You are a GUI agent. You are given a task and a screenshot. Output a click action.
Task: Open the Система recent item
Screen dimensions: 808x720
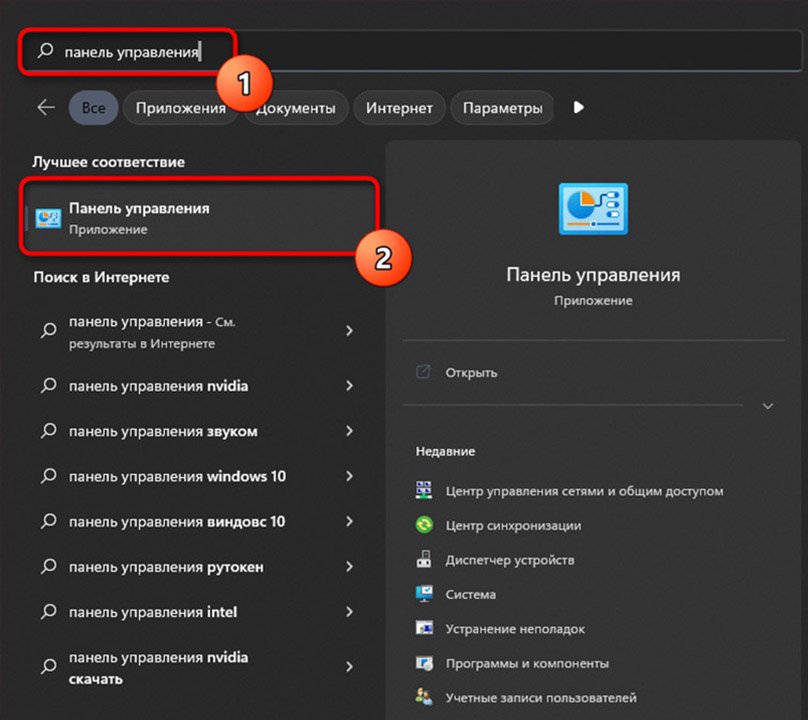point(470,594)
